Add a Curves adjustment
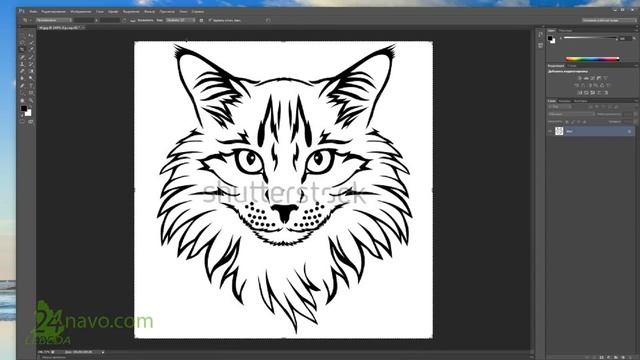 [x=593, y=78]
